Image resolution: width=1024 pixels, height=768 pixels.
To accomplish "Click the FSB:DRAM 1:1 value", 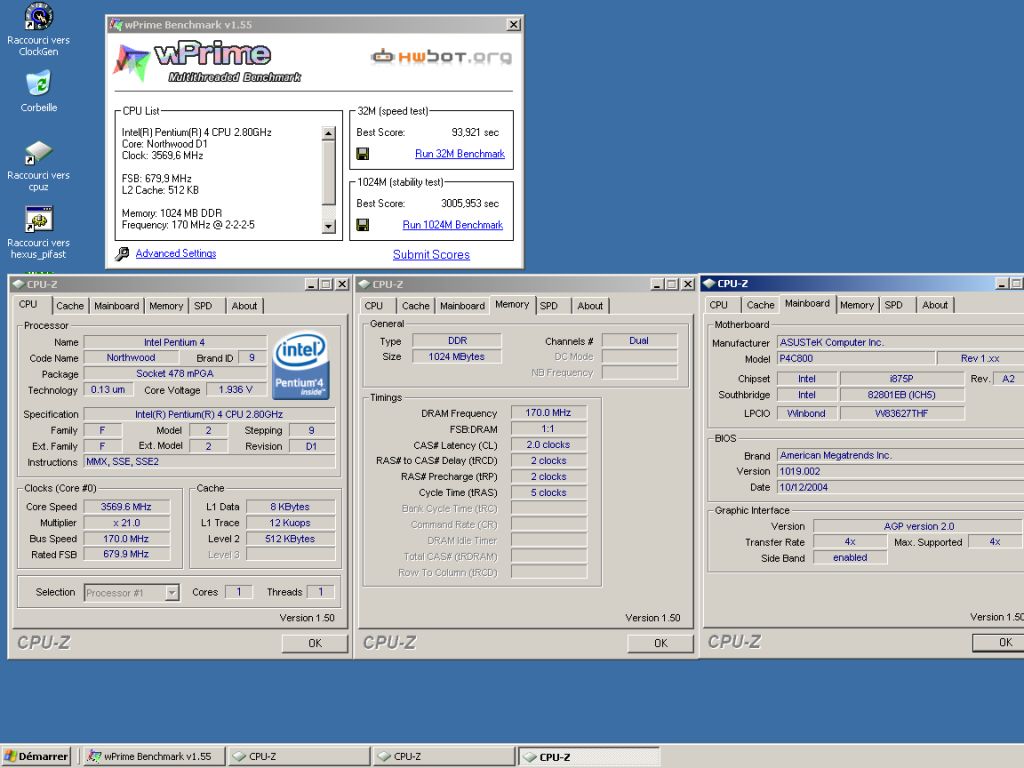I will [548, 429].
